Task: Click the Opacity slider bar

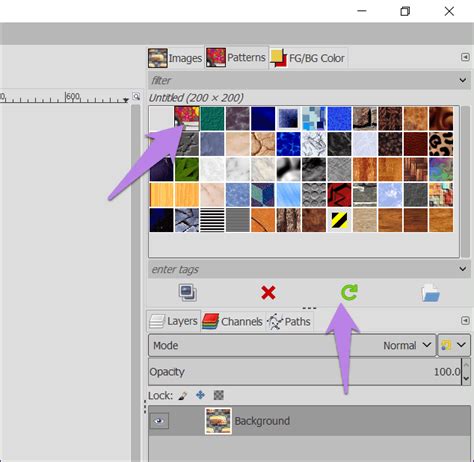Action: pos(305,372)
